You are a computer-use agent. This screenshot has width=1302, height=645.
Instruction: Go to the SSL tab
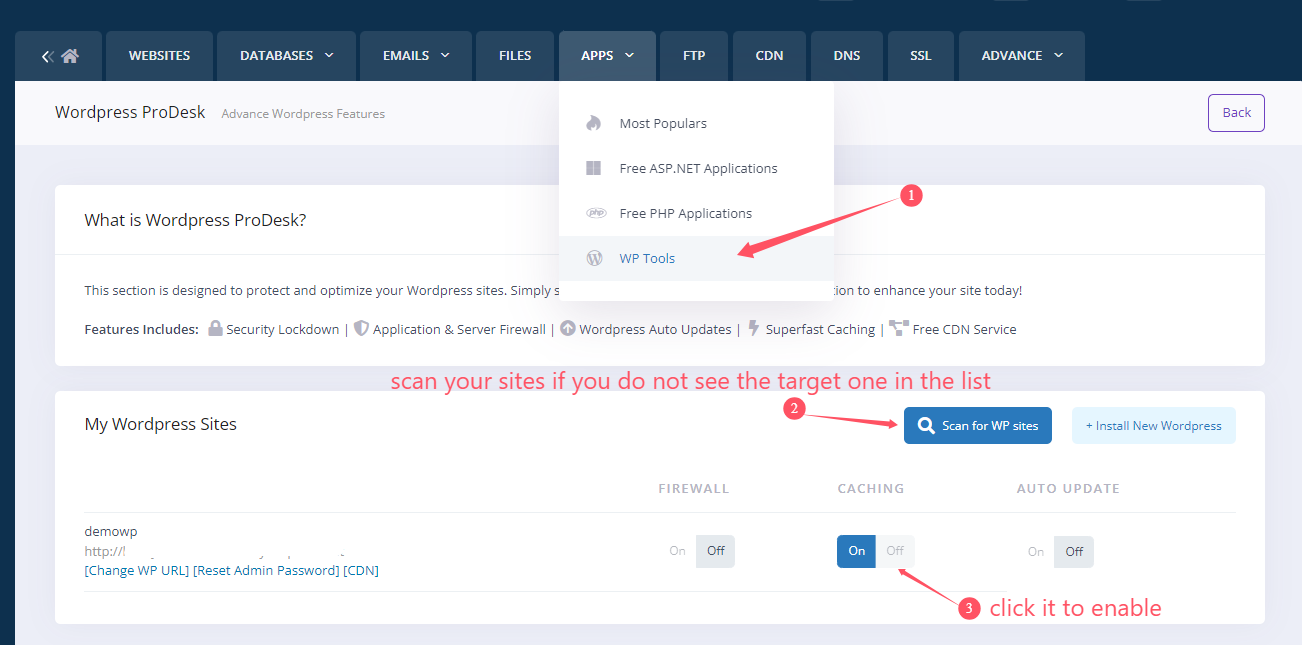pyautogui.click(x=920, y=56)
